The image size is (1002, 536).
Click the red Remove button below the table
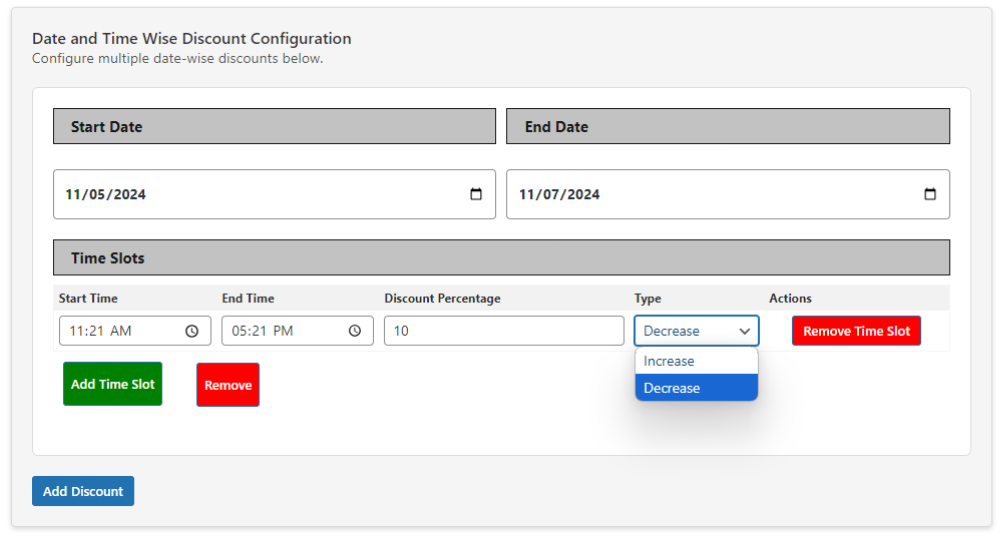point(228,385)
